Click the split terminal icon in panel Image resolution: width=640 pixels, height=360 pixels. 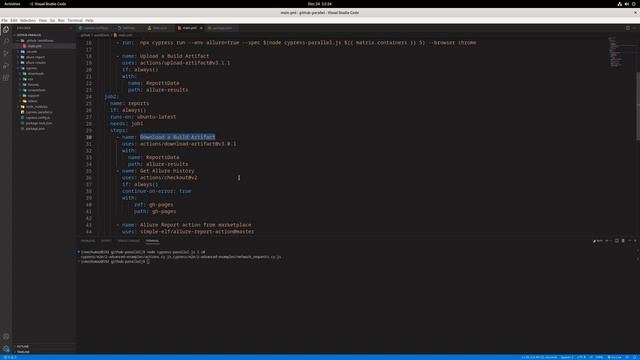click(617, 241)
